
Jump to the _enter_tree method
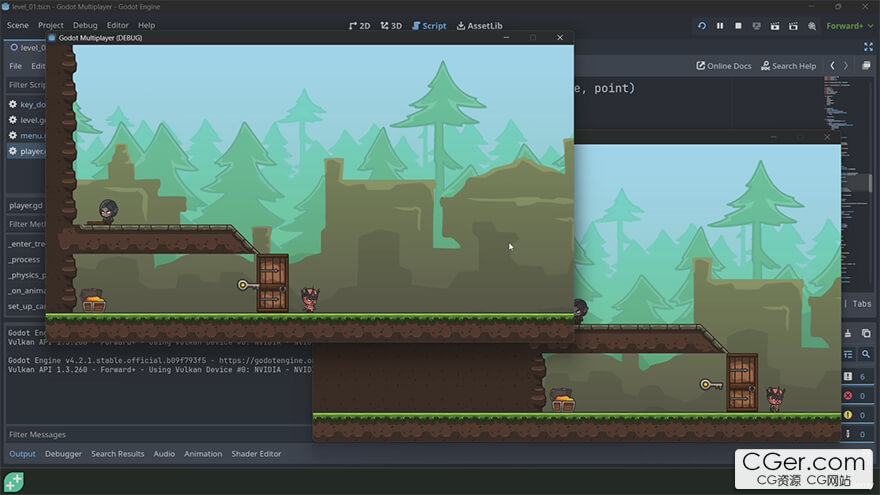coord(26,244)
